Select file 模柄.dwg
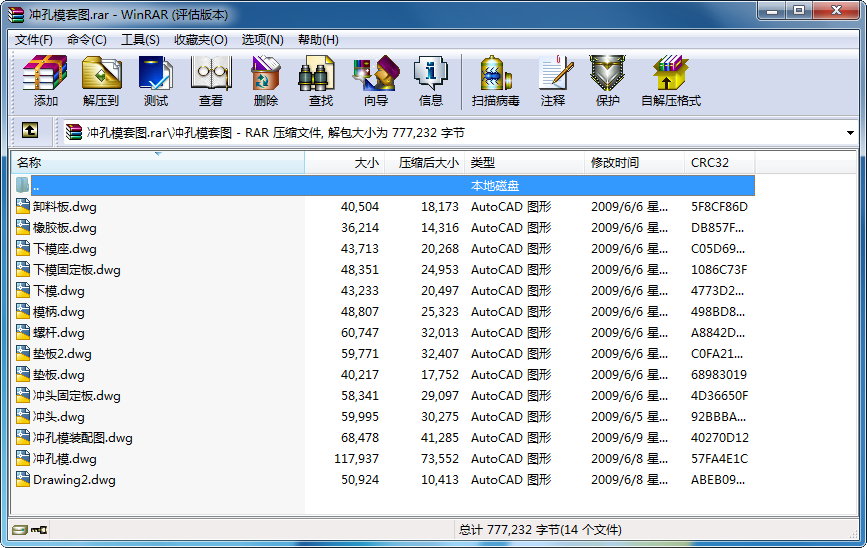The image size is (867, 548). point(59,312)
